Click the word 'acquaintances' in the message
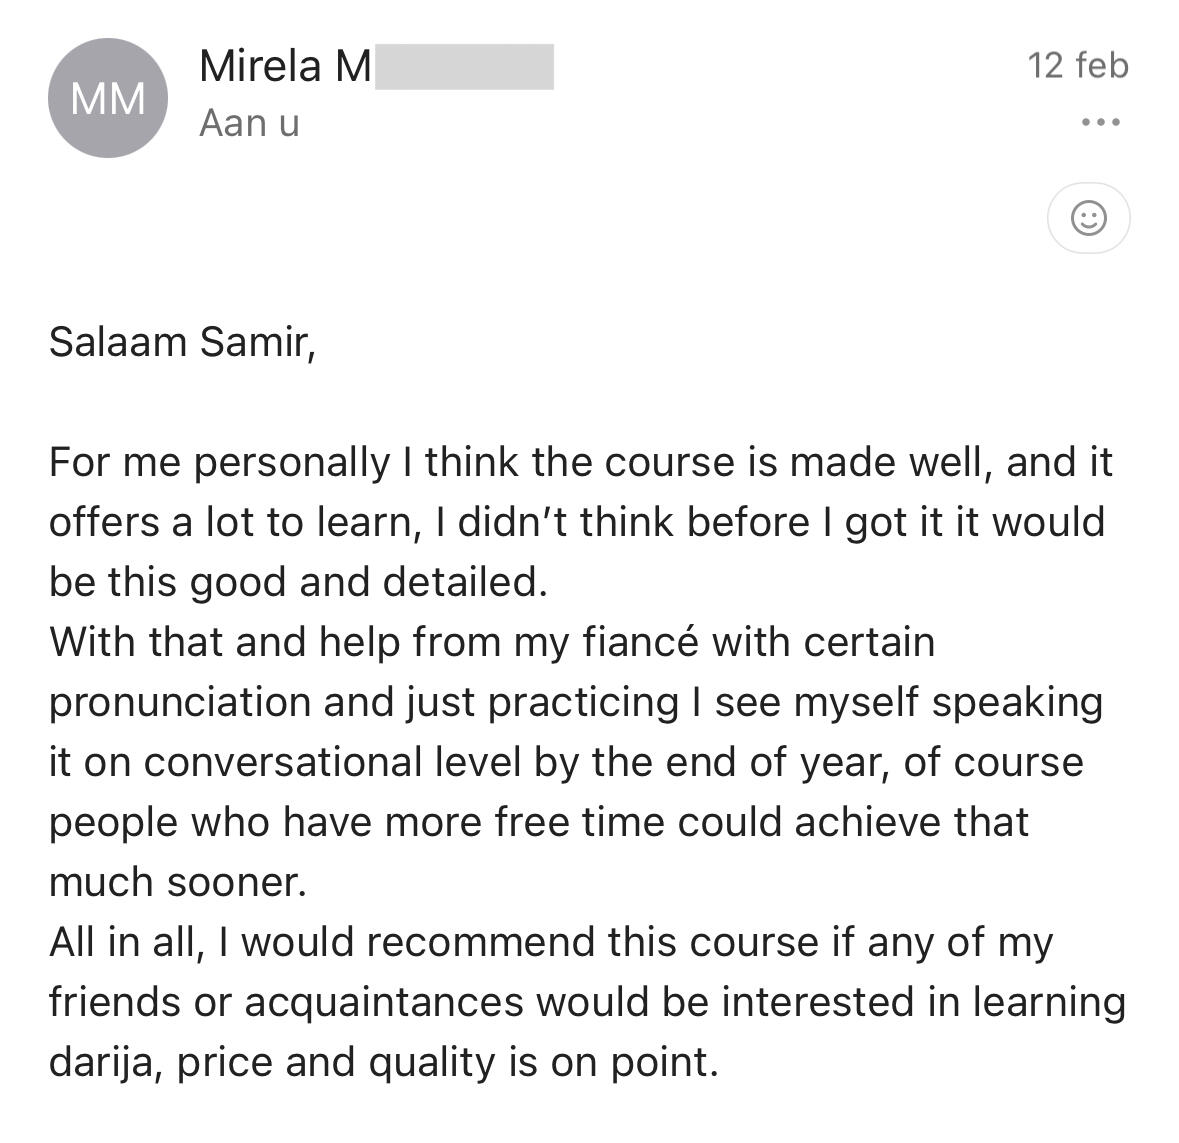This screenshot has height=1143, width=1179. [383, 1002]
